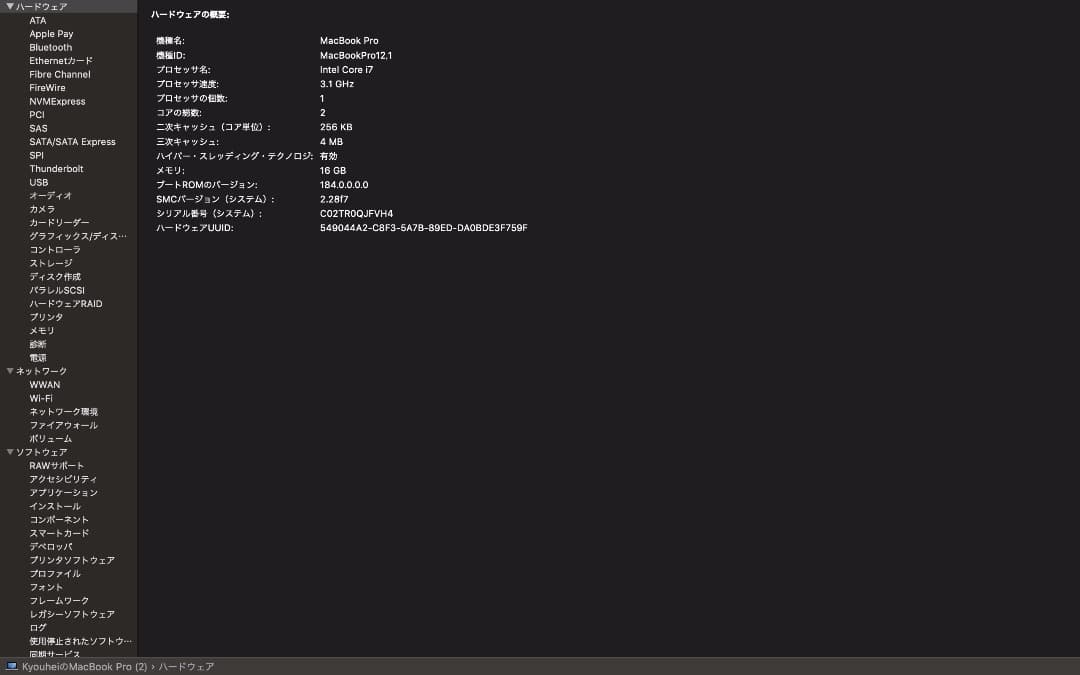Collapse the ハードウェア disclosure triangle
Viewport: 1080px width, 675px height.
(x=10, y=7)
